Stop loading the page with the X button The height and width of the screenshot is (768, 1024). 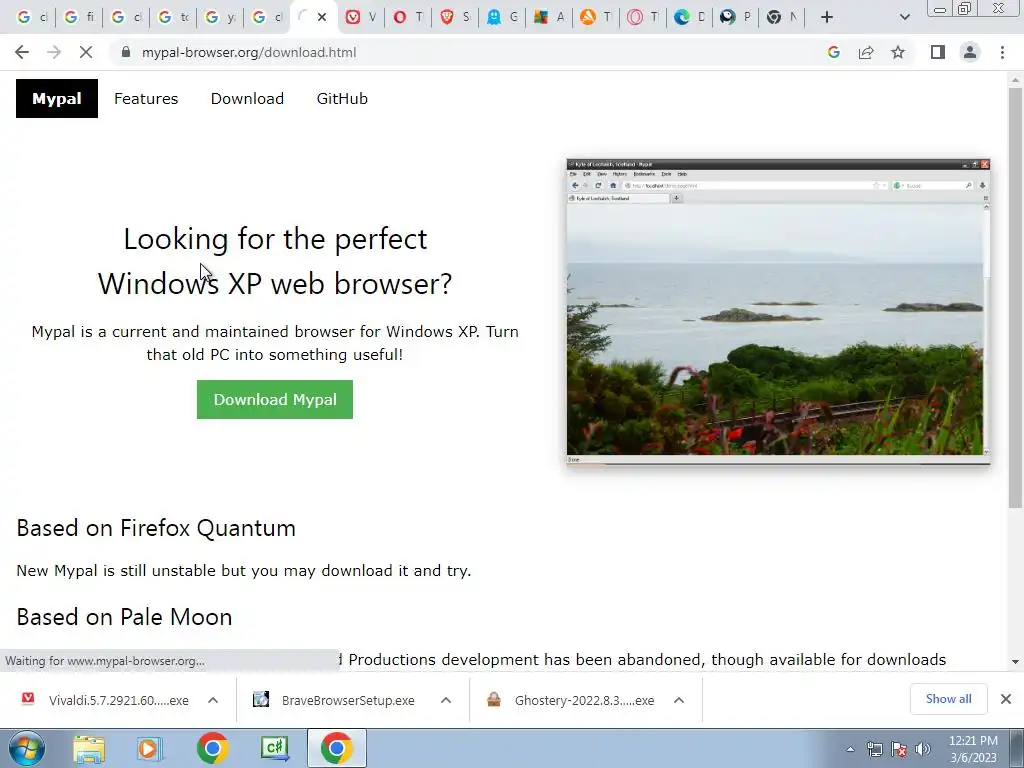pos(86,52)
